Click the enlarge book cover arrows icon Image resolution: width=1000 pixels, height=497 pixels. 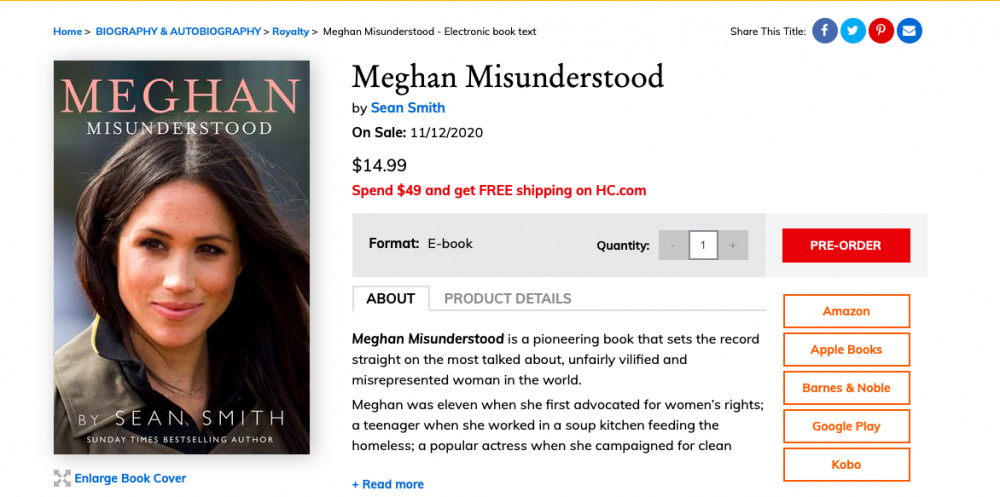click(62, 478)
